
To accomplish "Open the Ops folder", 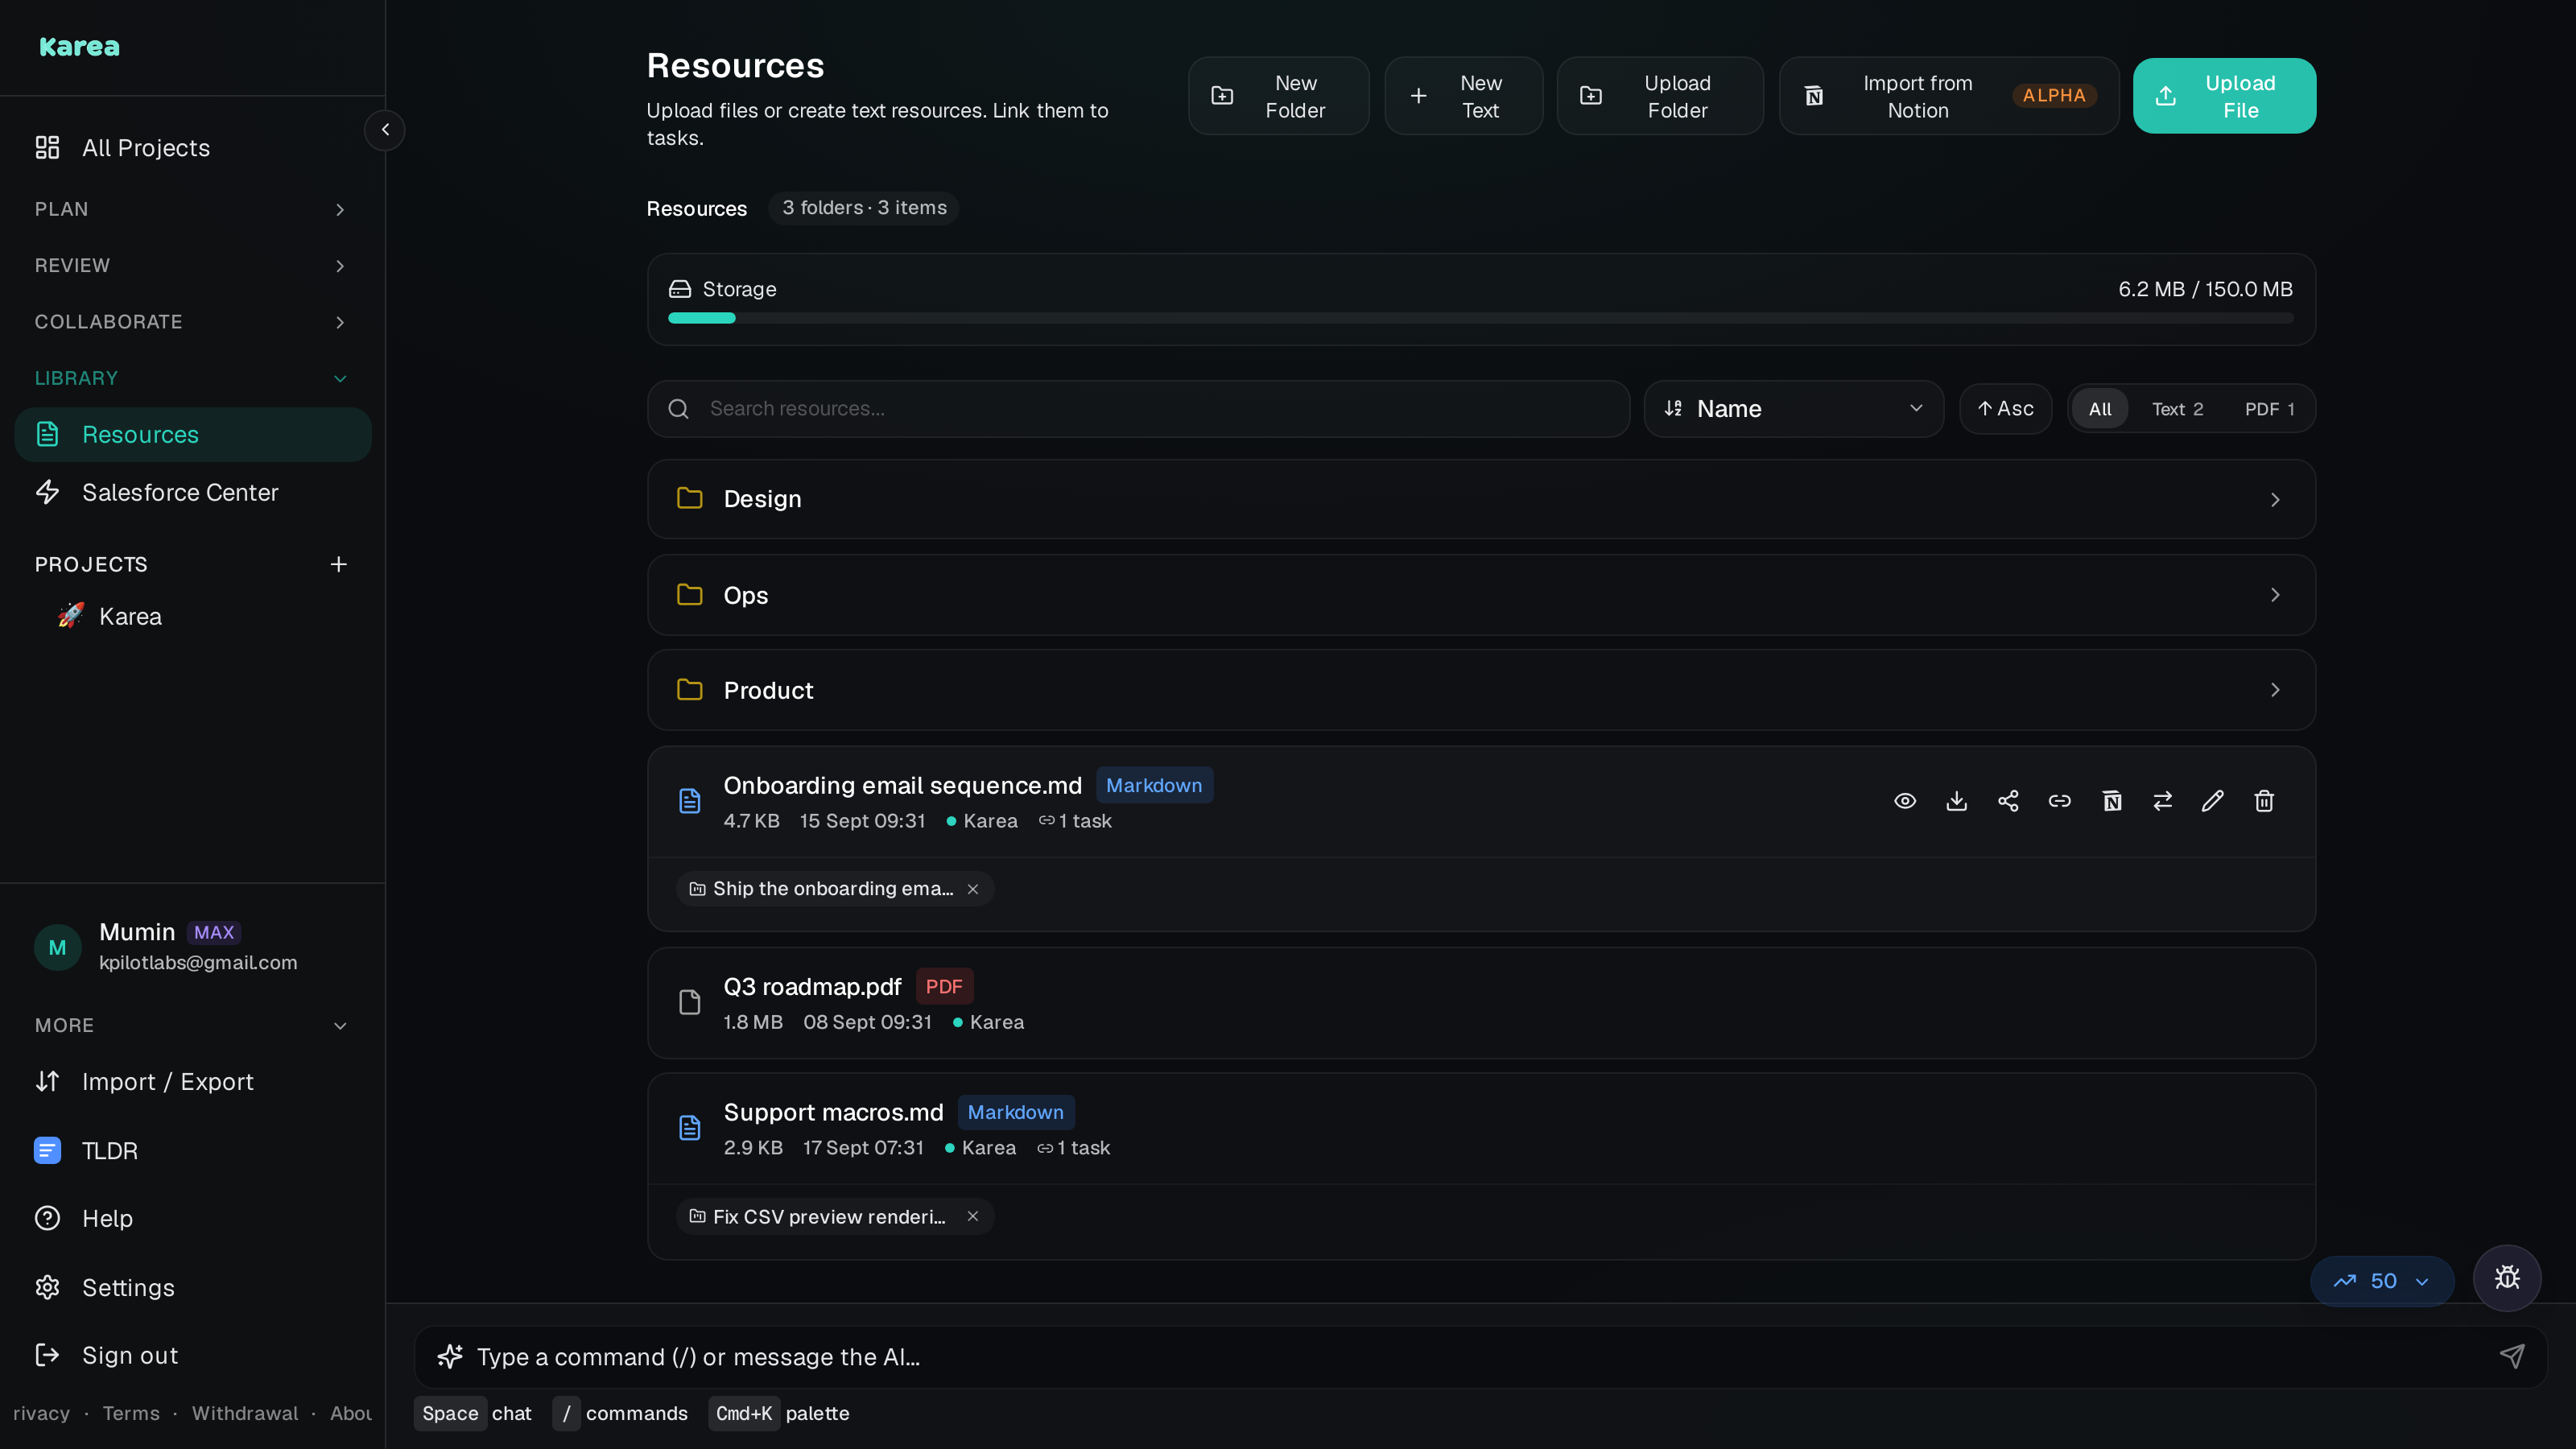I will point(1481,595).
